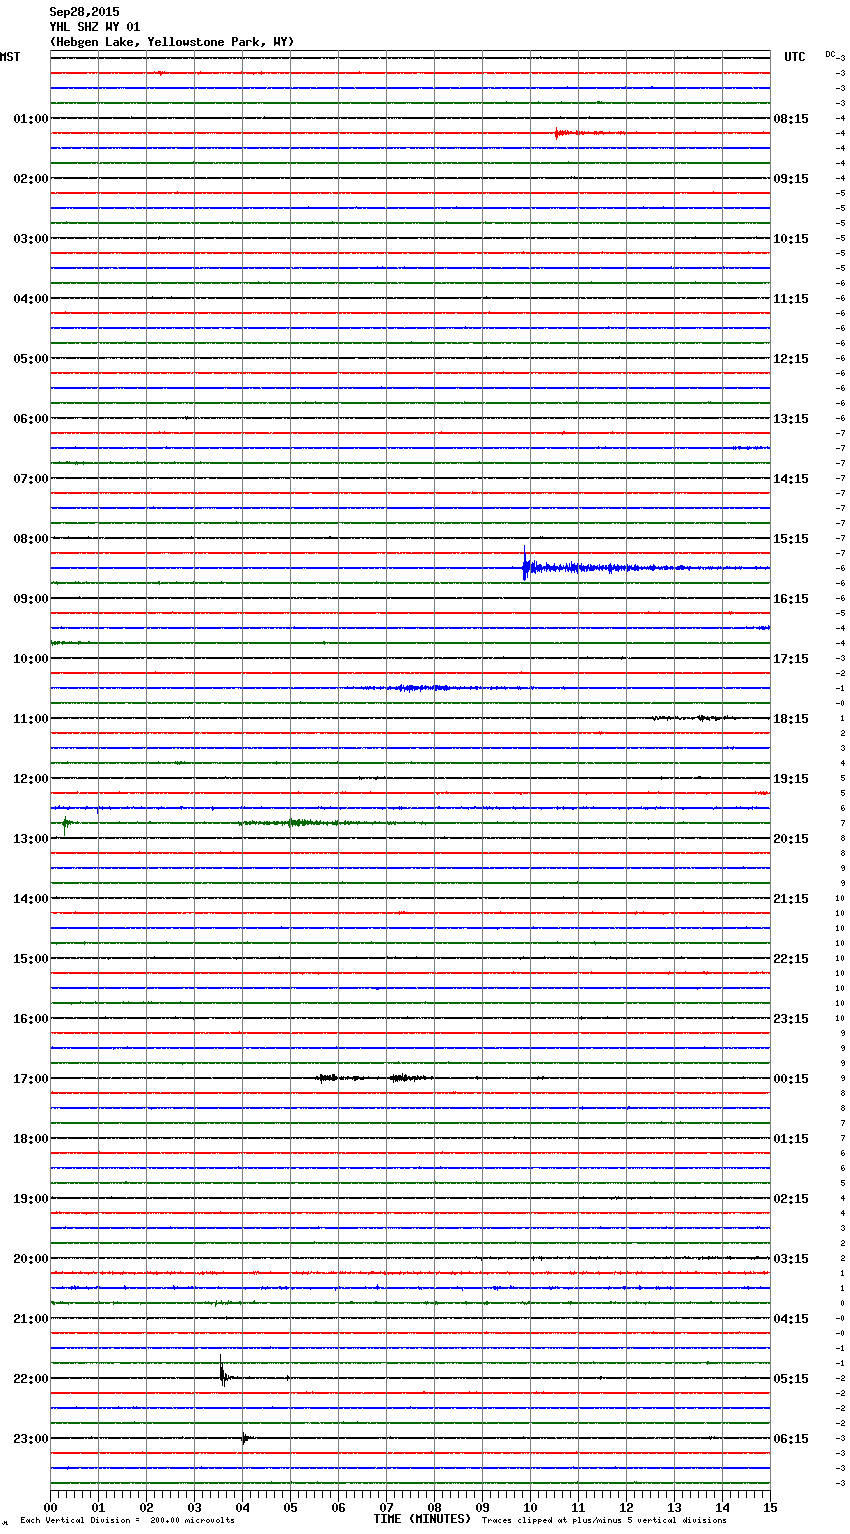Click the 08:00 MST row label
The height and width of the screenshot is (1534, 850).
point(31,539)
